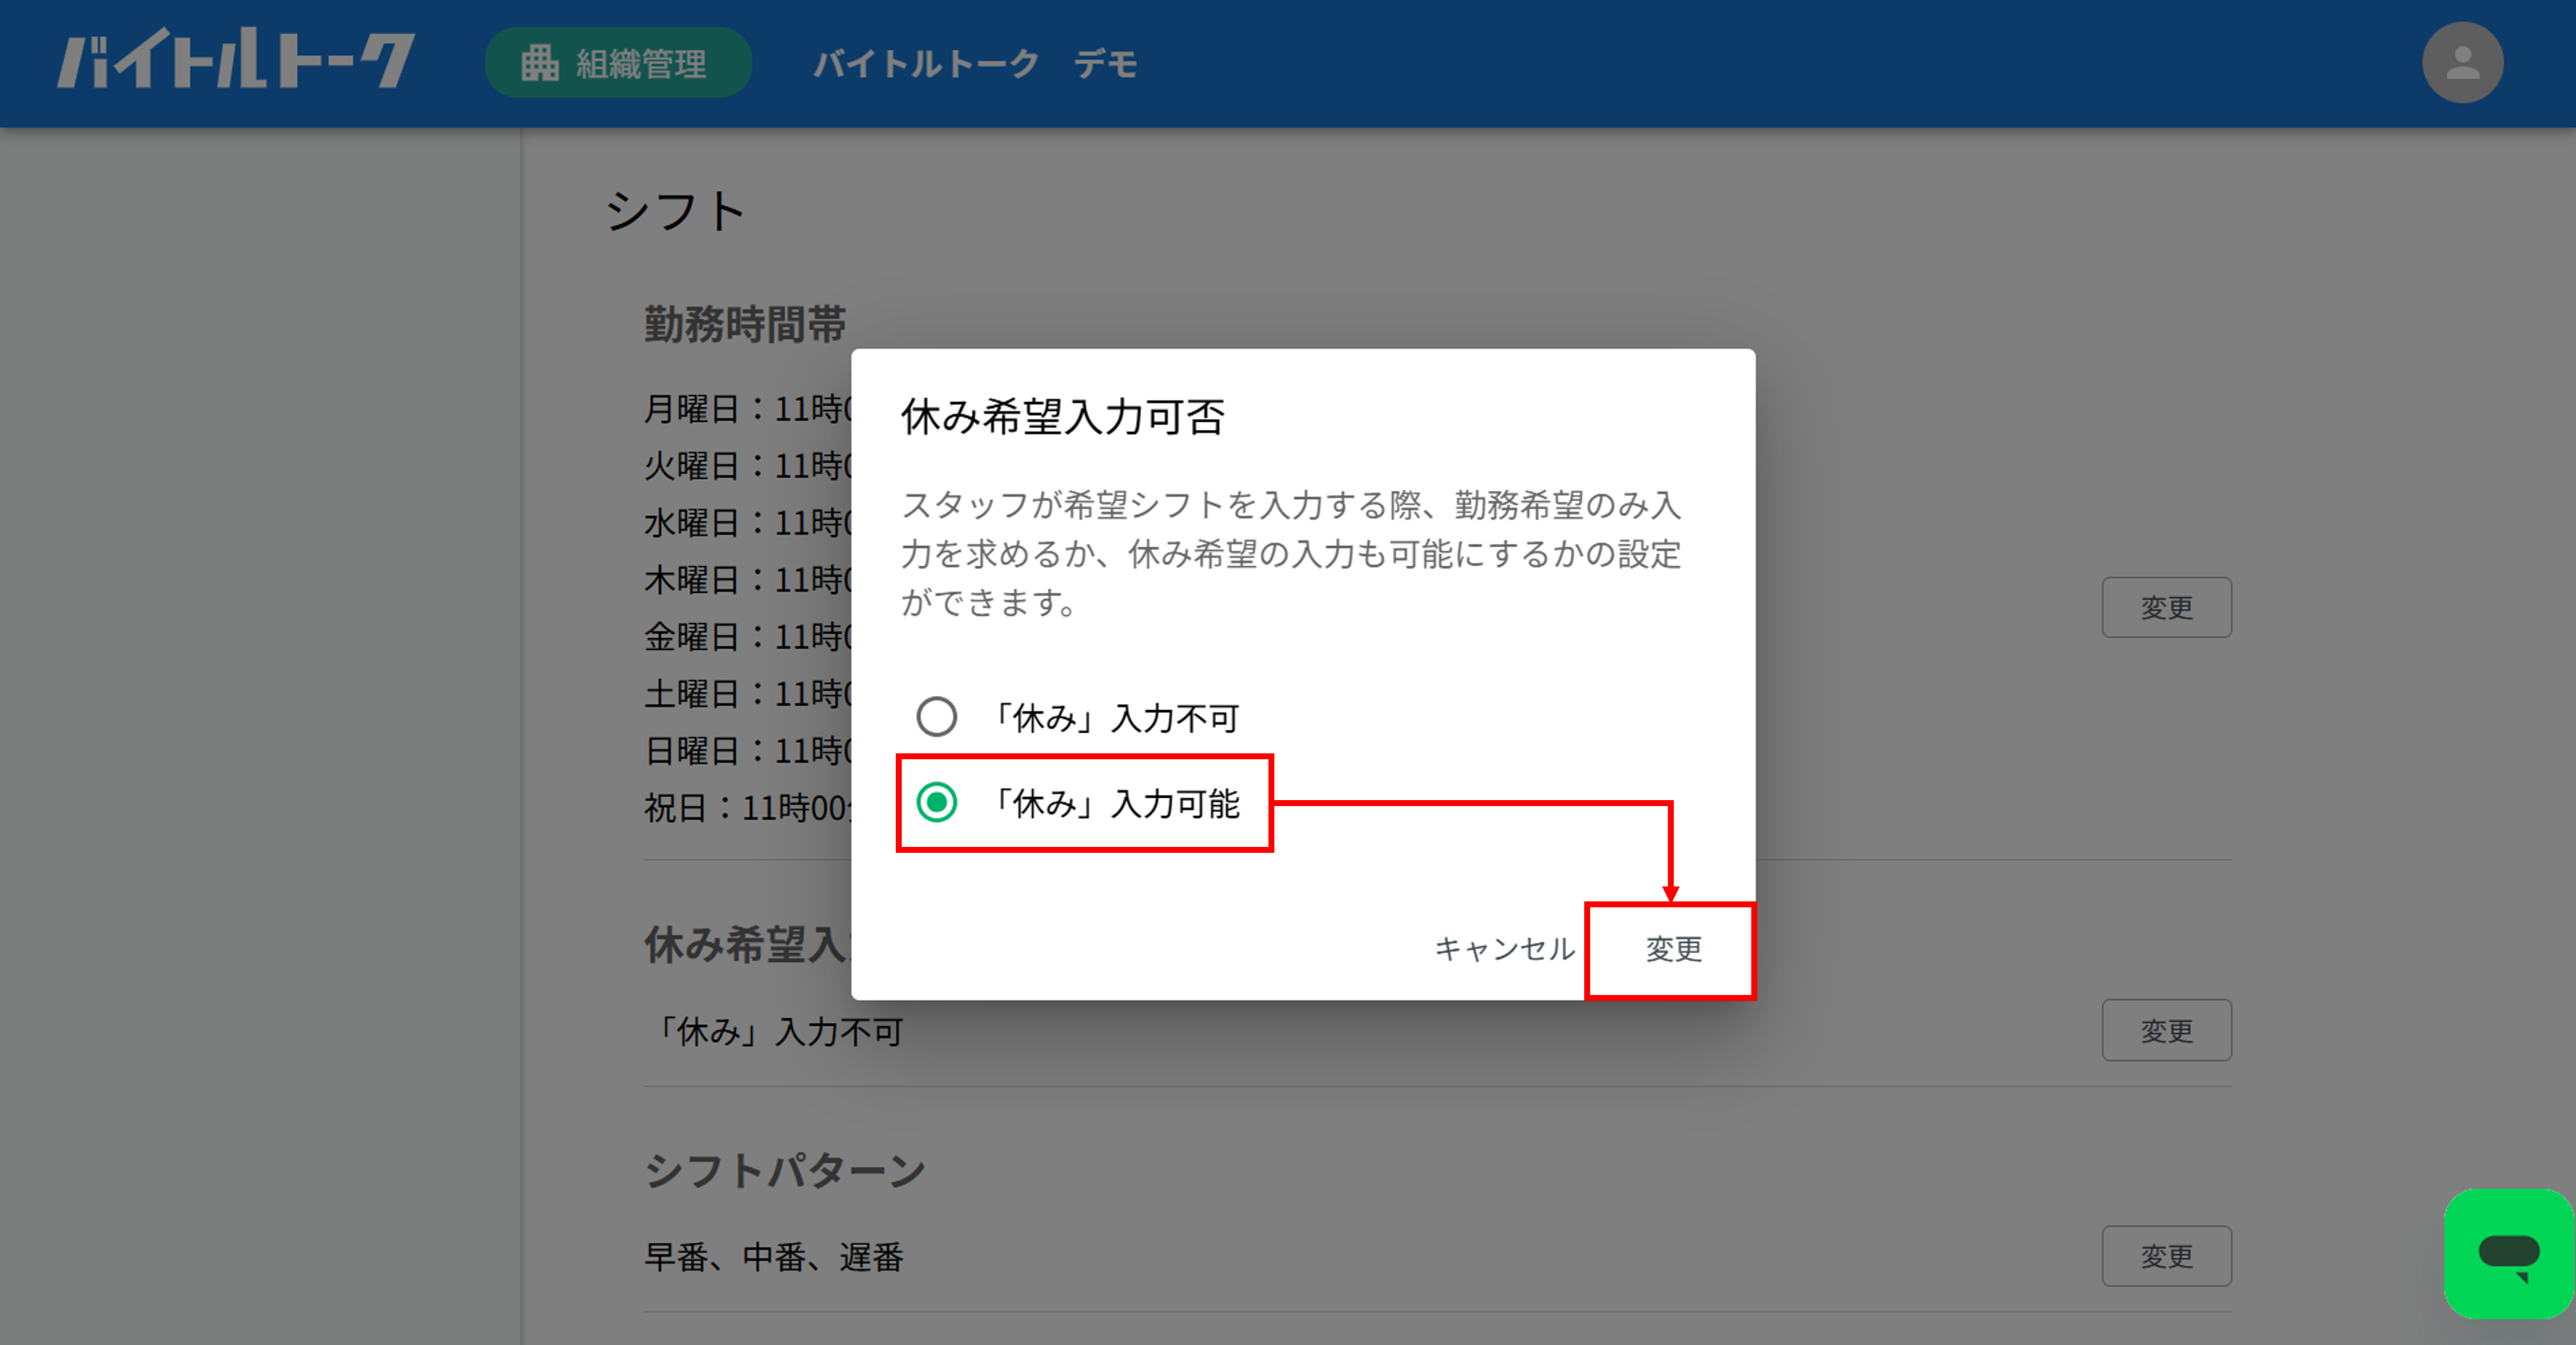Click the 月曜日 schedule row

point(748,408)
